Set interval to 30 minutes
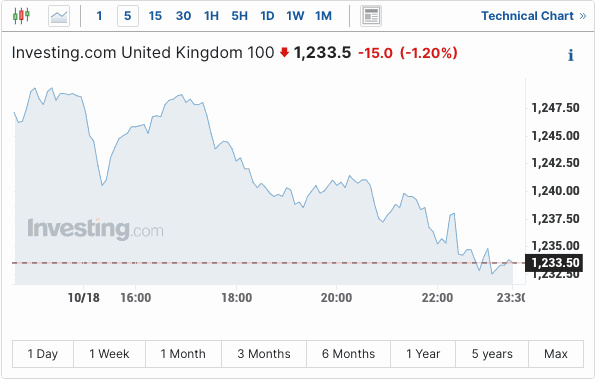 click(183, 16)
